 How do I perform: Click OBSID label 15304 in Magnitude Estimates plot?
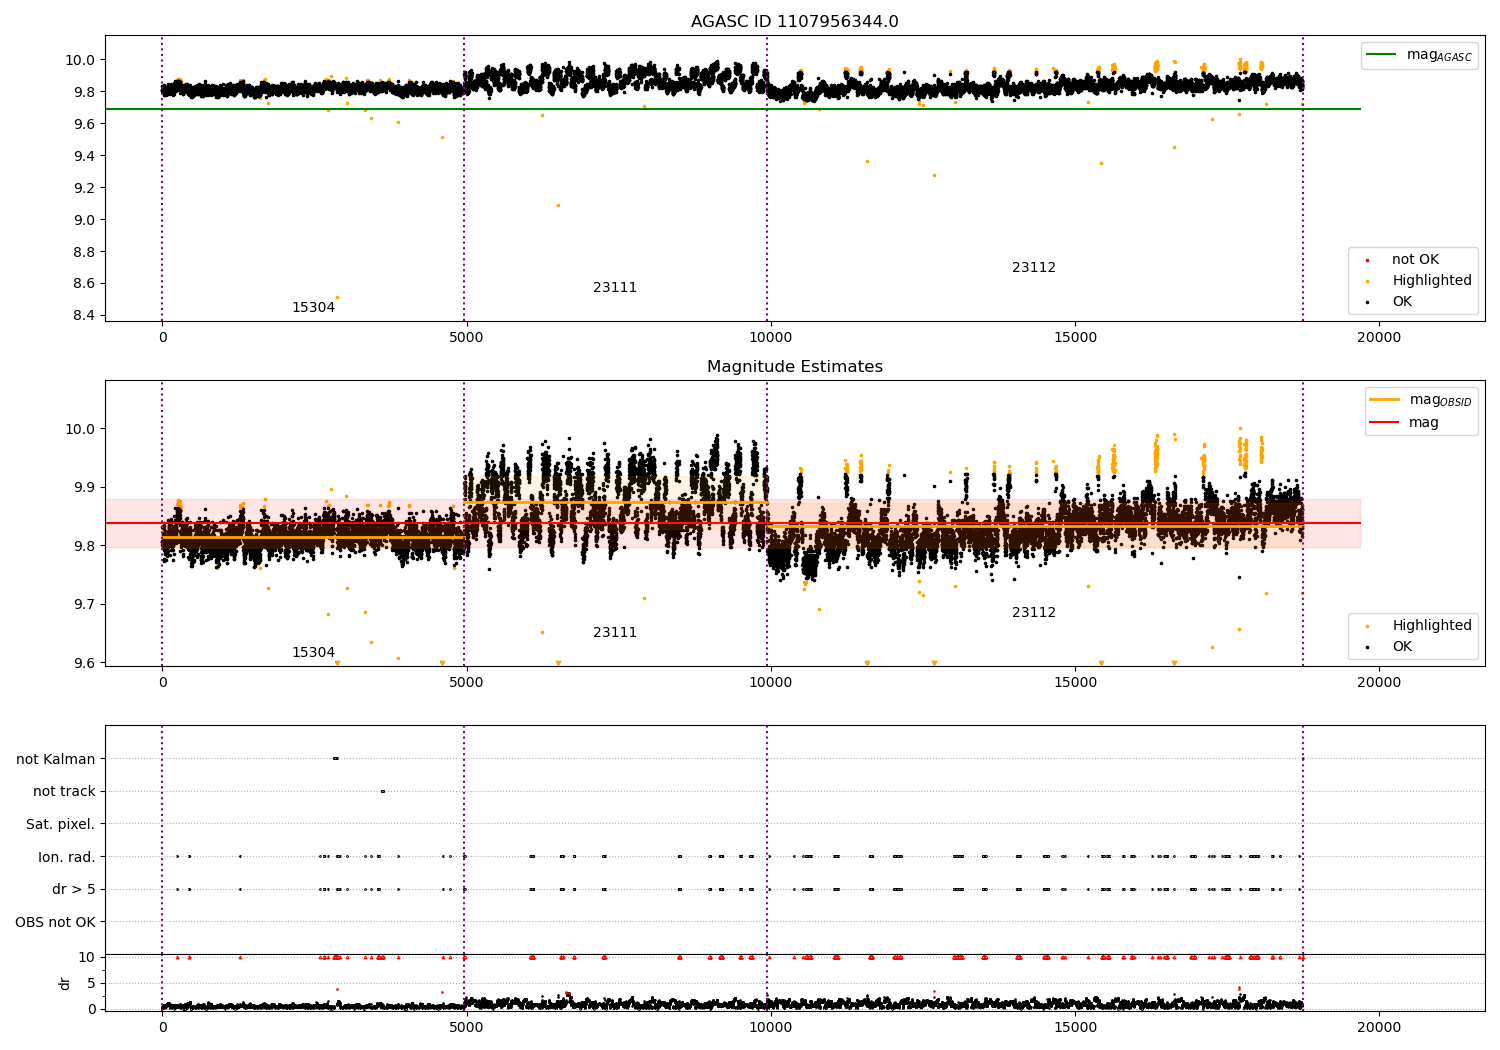[313, 653]
